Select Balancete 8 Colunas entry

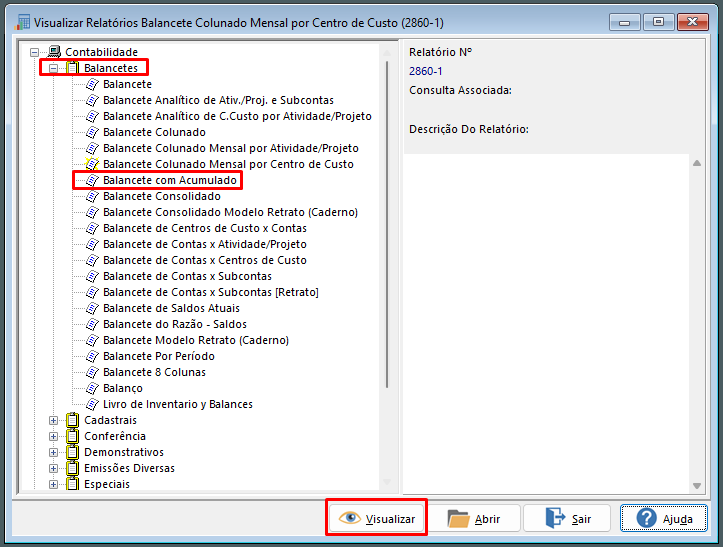click(154, 372)
